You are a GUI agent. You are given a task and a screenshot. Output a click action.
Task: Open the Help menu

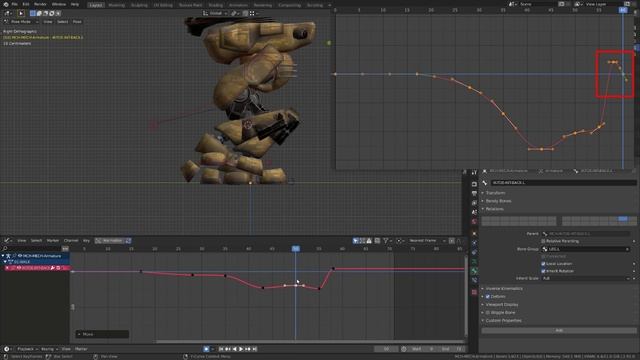point(75,4)
